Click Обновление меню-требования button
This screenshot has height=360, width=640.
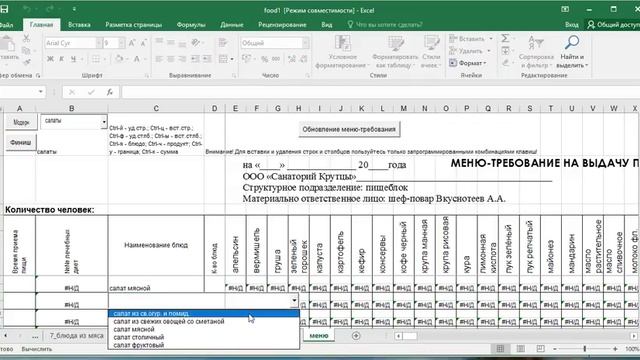(349, 129)
